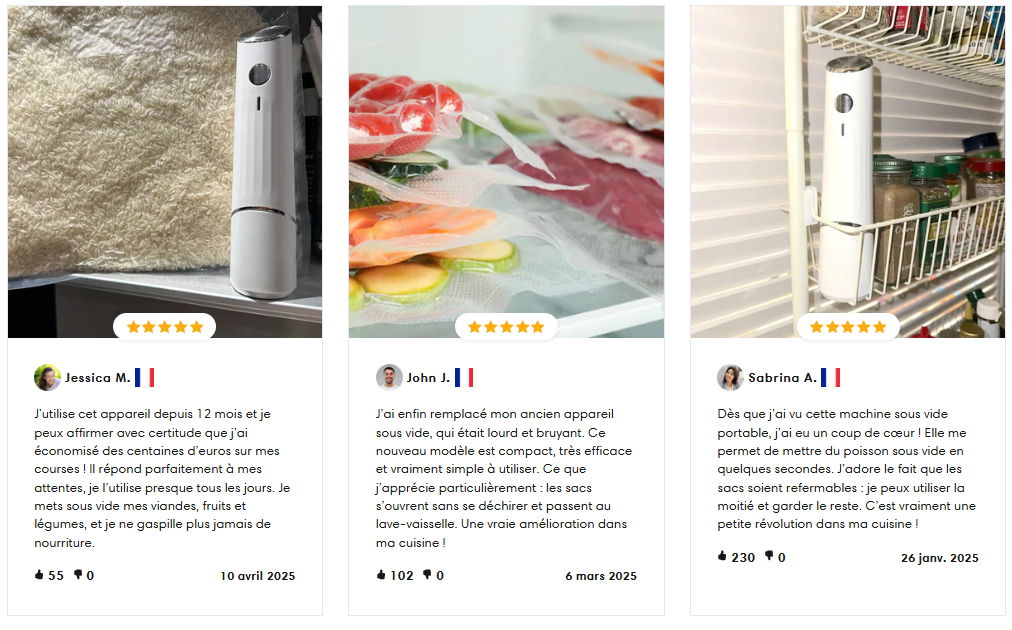Like John J.'s review with thumbs up

381,574
